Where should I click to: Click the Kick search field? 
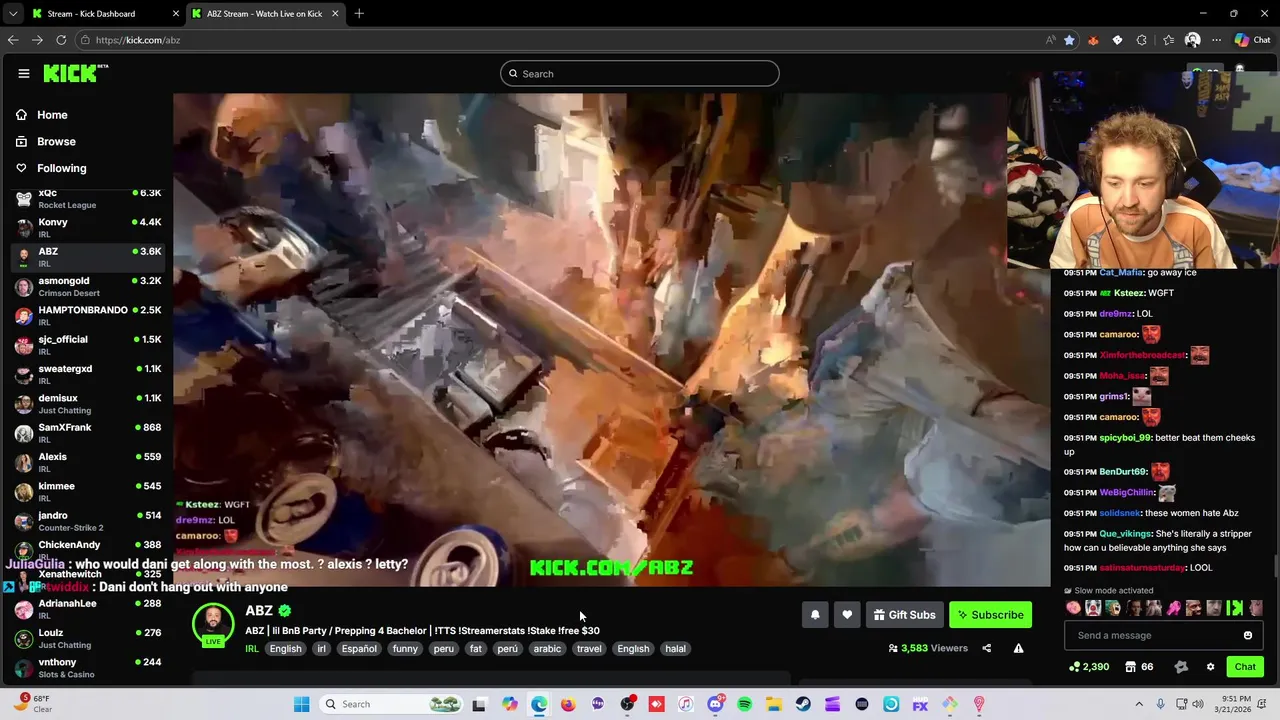tap(640, 73)
